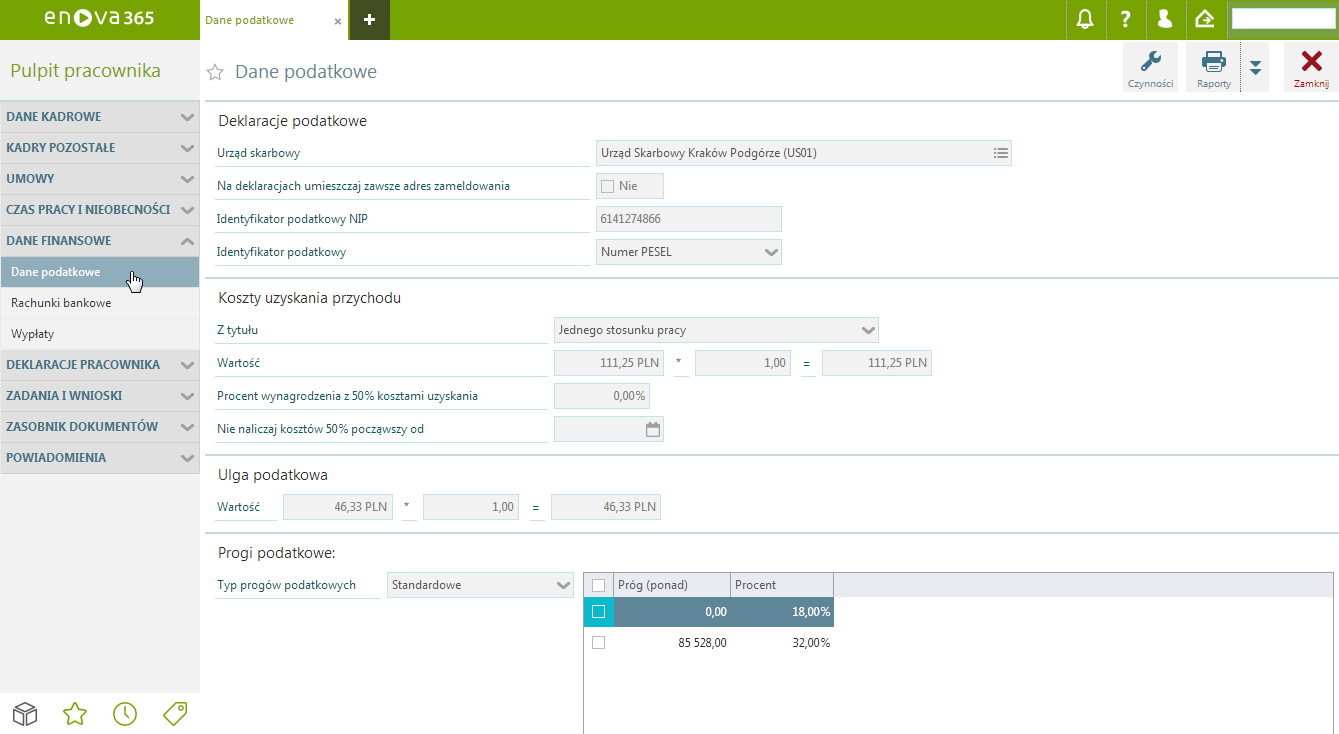Check the 85 528,00 threshold row checkbox
Screen dimensions: 1339x734
click(598, 643)
